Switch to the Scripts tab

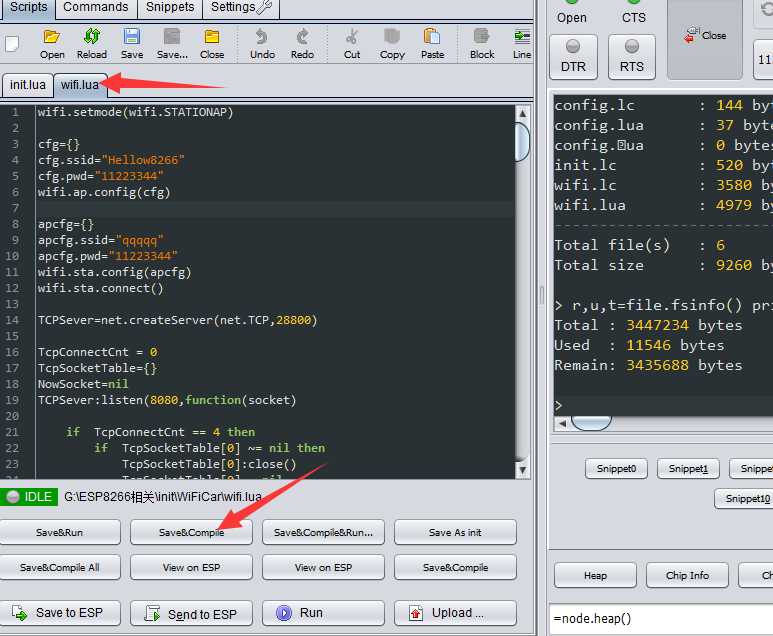[28, 7]
